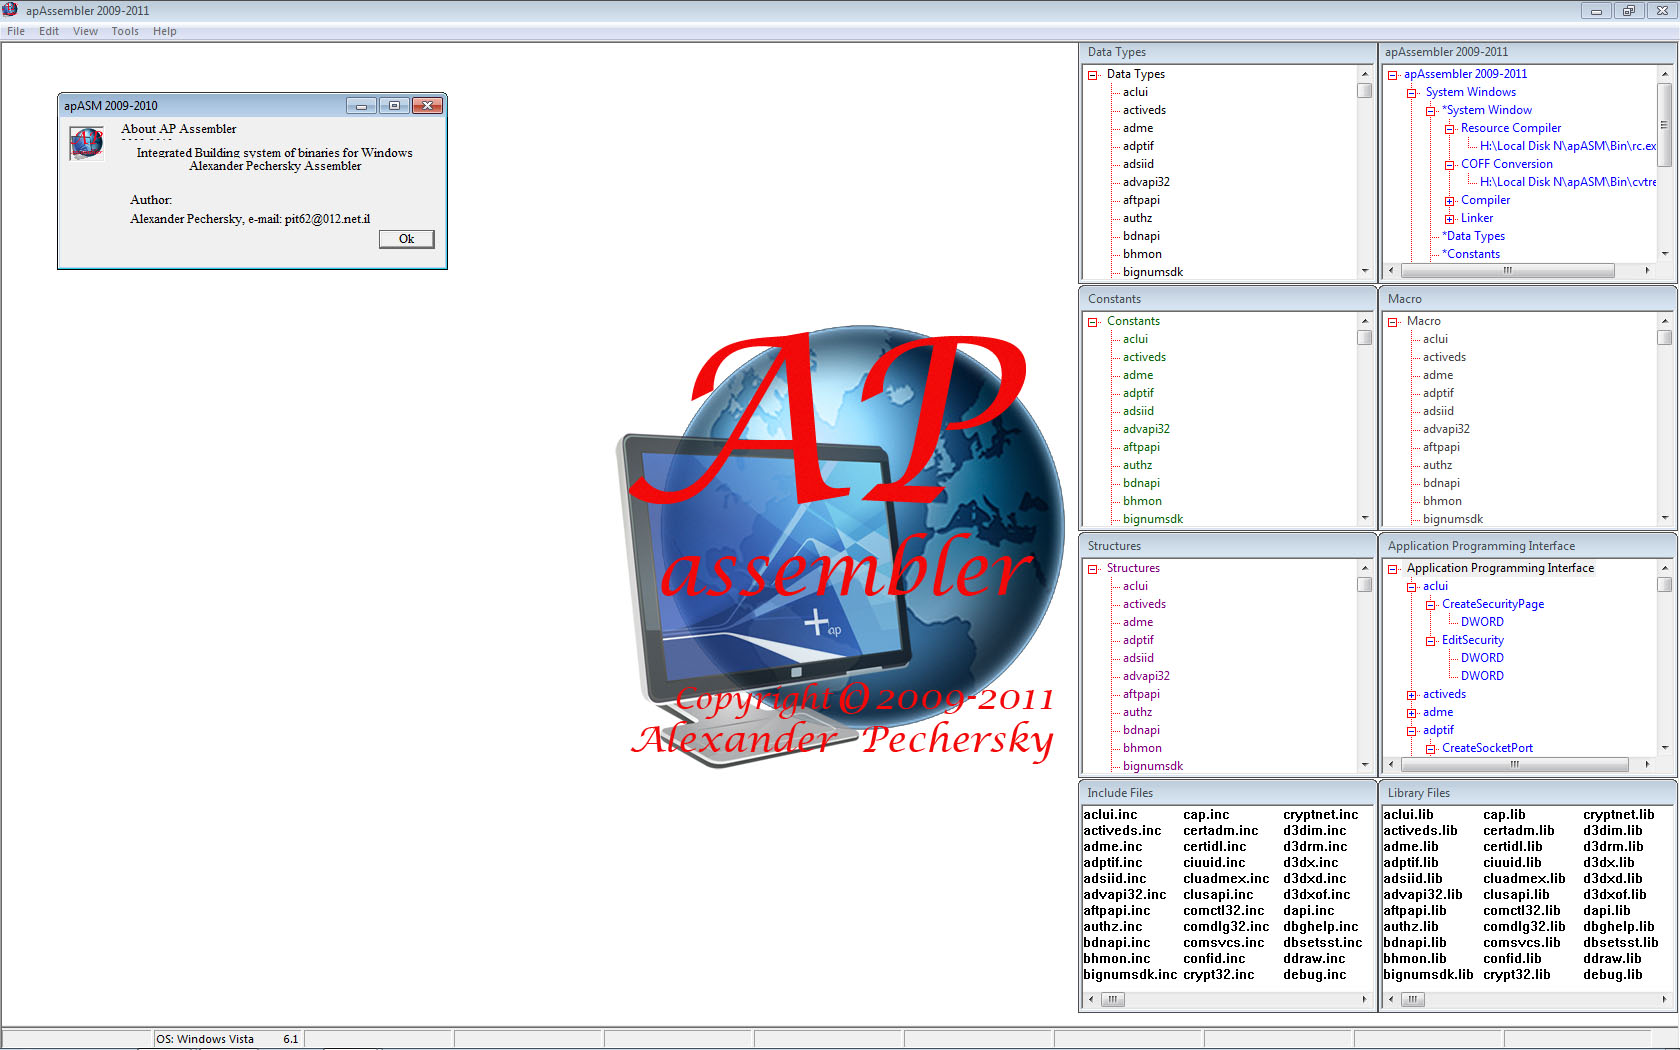The height and width of the screenshot is (1050, 1680).
Task: Select bignumsdk in the Structures tree
Action: pyautogui.click(x=1152, y=766)
